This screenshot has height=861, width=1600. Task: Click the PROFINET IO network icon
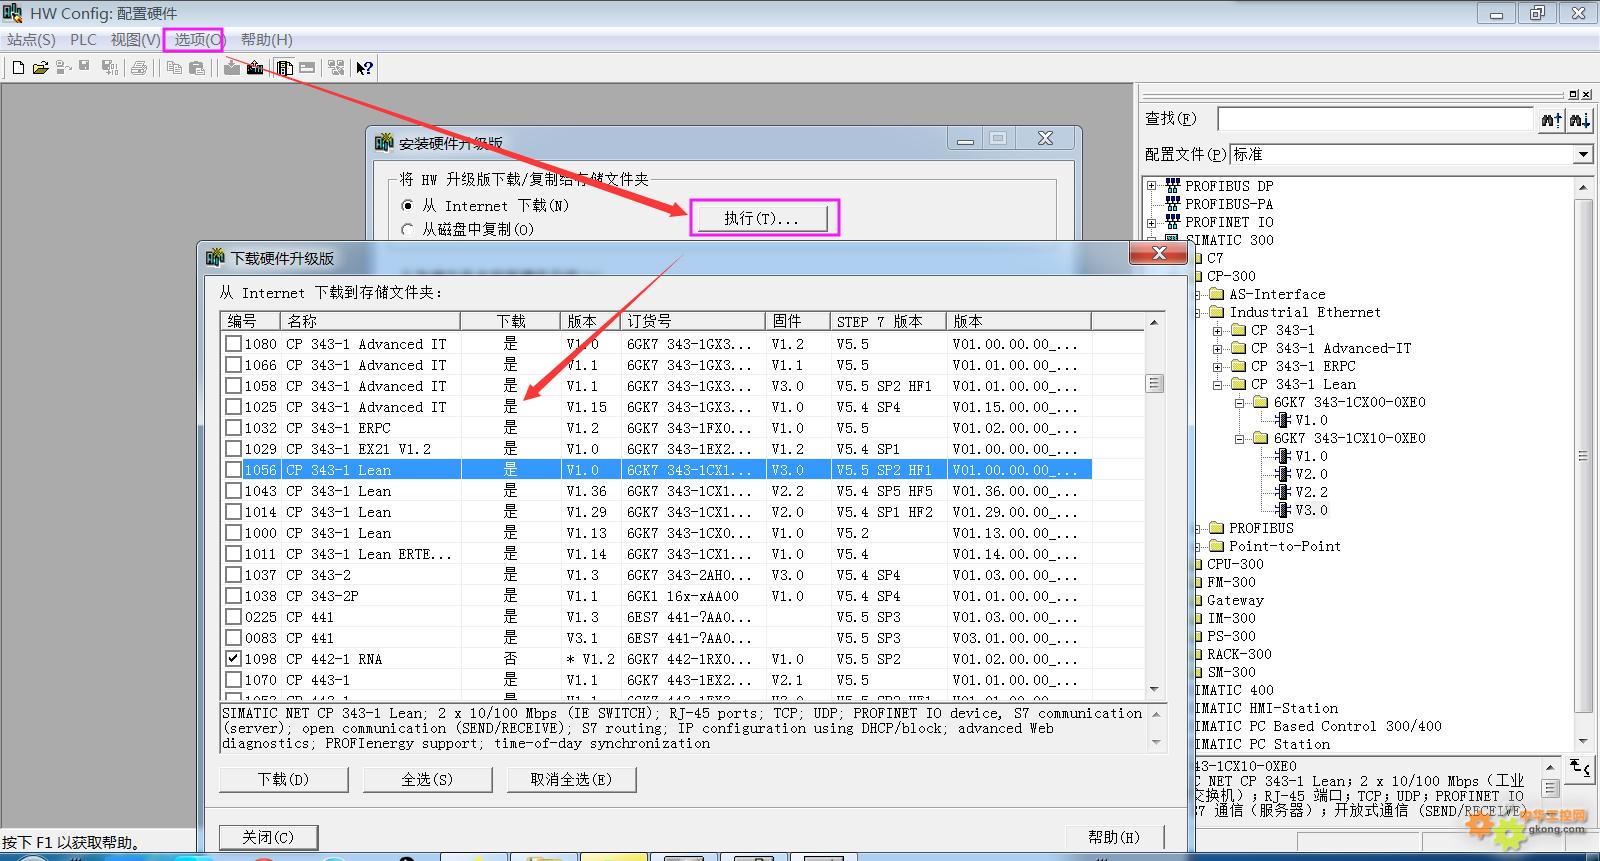(x=1173, y=222)
